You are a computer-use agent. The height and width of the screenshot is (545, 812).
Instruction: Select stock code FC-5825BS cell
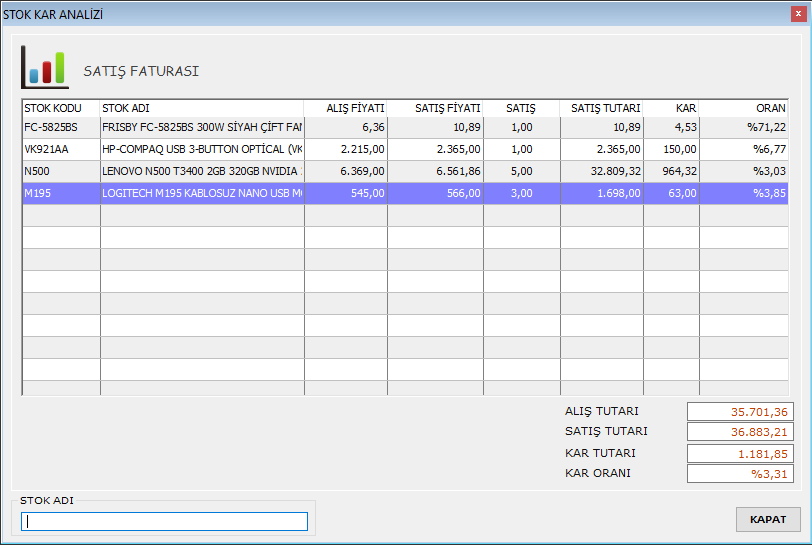coord(61,127)
